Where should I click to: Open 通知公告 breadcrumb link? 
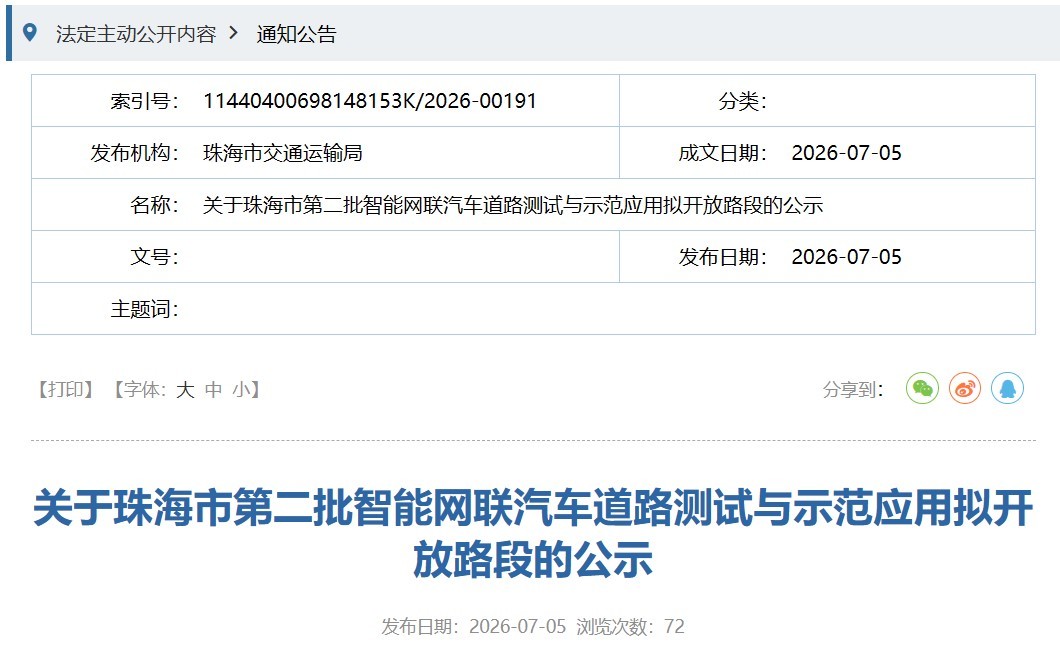296,34
